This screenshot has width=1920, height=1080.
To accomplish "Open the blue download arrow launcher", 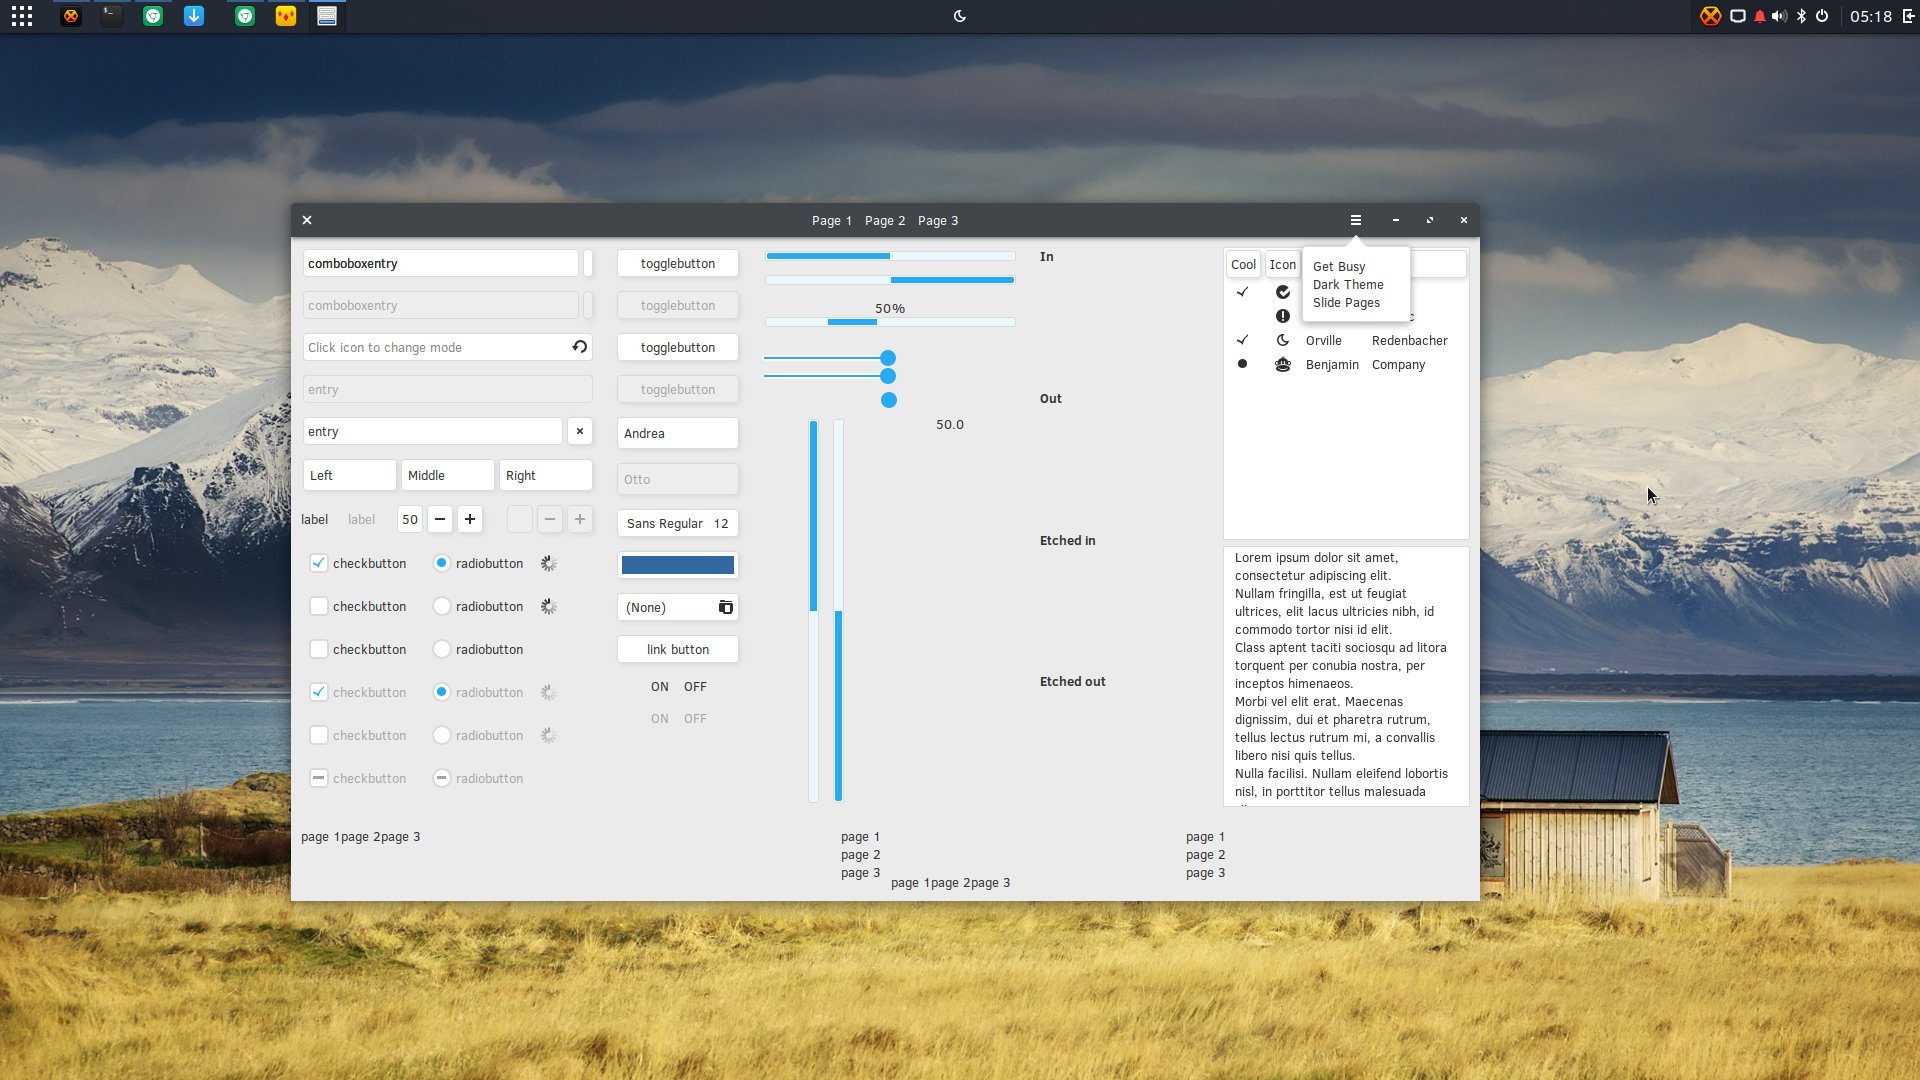I will click(194, 16).
